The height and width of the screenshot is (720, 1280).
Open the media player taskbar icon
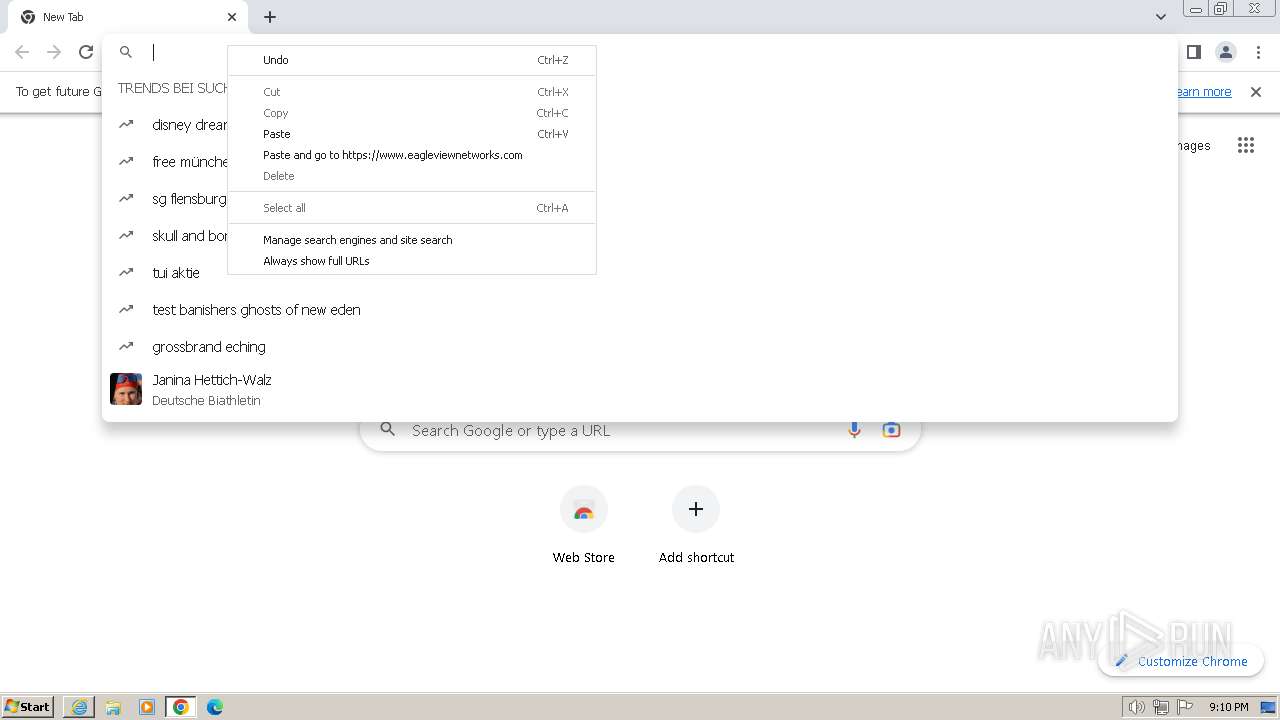tap(147, 707)
